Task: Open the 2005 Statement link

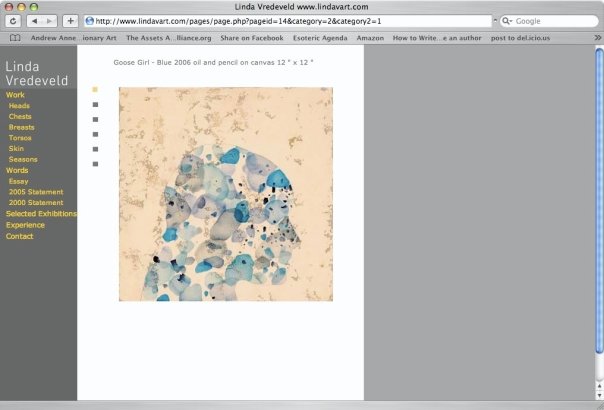Action: pyautogui.click(x=36, y=191)
